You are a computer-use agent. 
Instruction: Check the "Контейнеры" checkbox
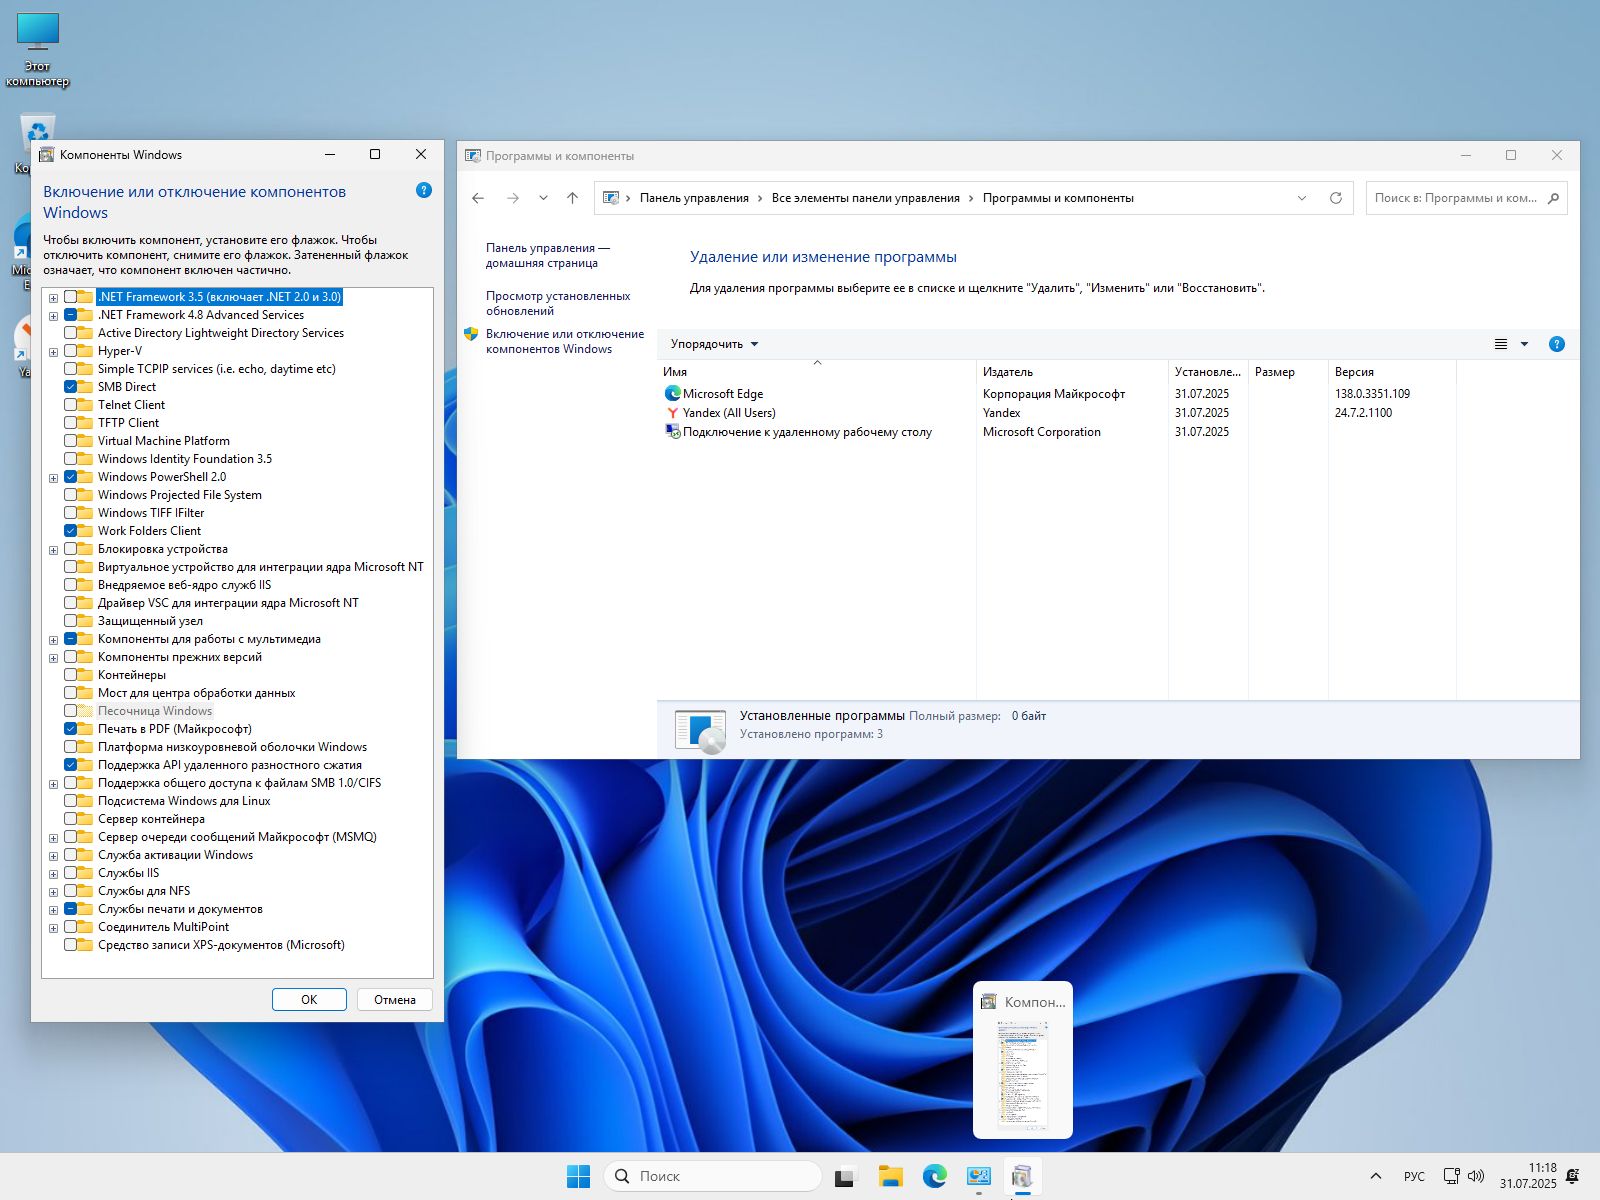coord(70,675)
